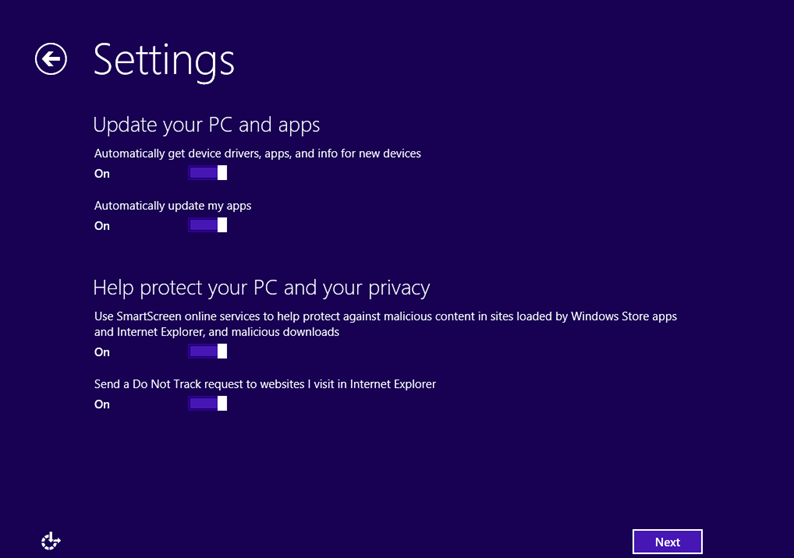Screen dimensions: 794x558
Task: Click the On label under device drivers
Action: 102,174
